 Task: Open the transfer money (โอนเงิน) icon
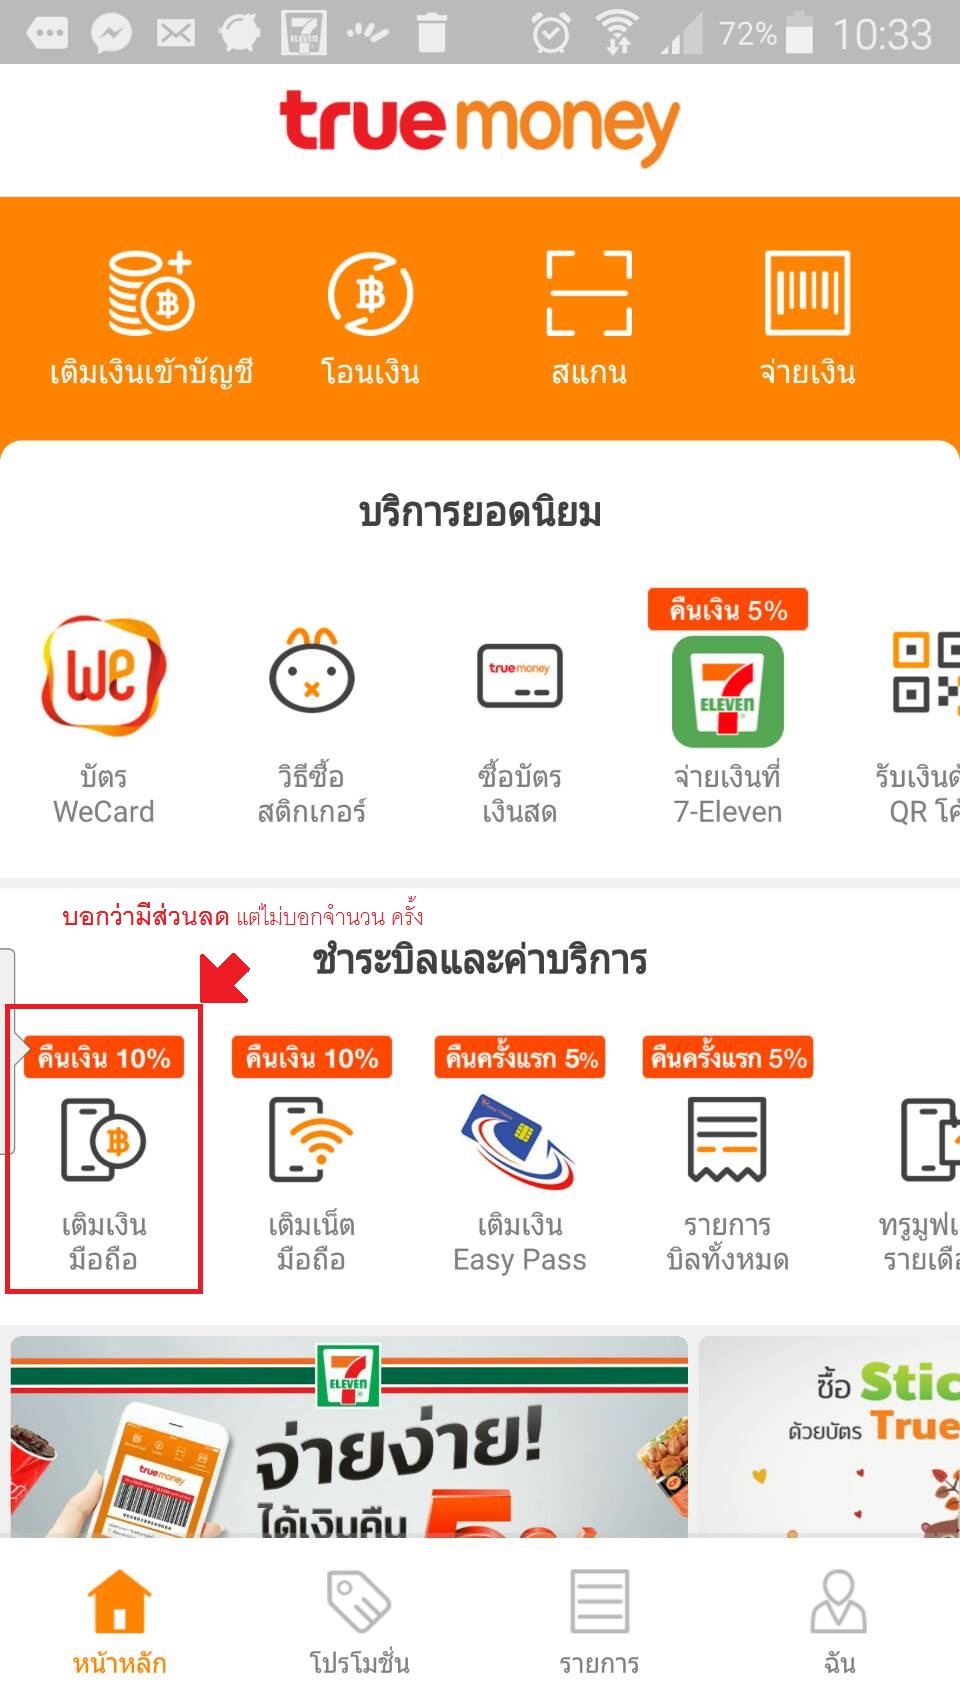pyautogui.click(x=370, y=294)
